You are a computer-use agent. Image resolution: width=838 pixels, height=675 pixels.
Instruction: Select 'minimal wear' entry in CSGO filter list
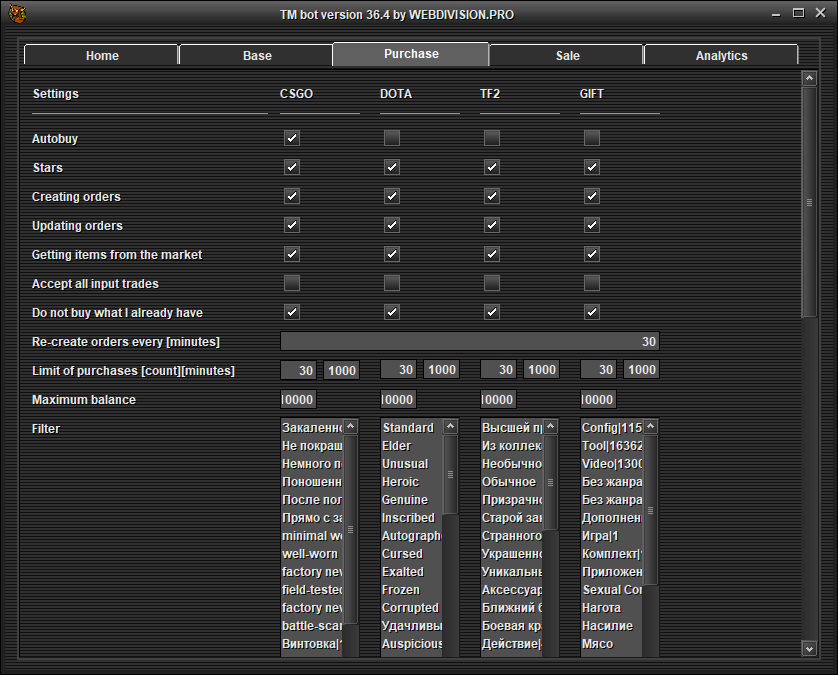312,536
